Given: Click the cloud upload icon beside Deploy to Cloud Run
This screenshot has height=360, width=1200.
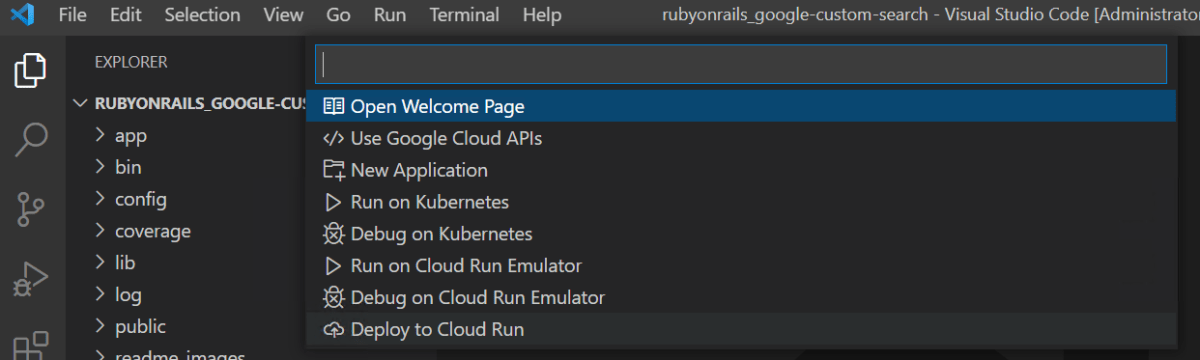Looking at the screenshot, I should click(x=334, y=330).
